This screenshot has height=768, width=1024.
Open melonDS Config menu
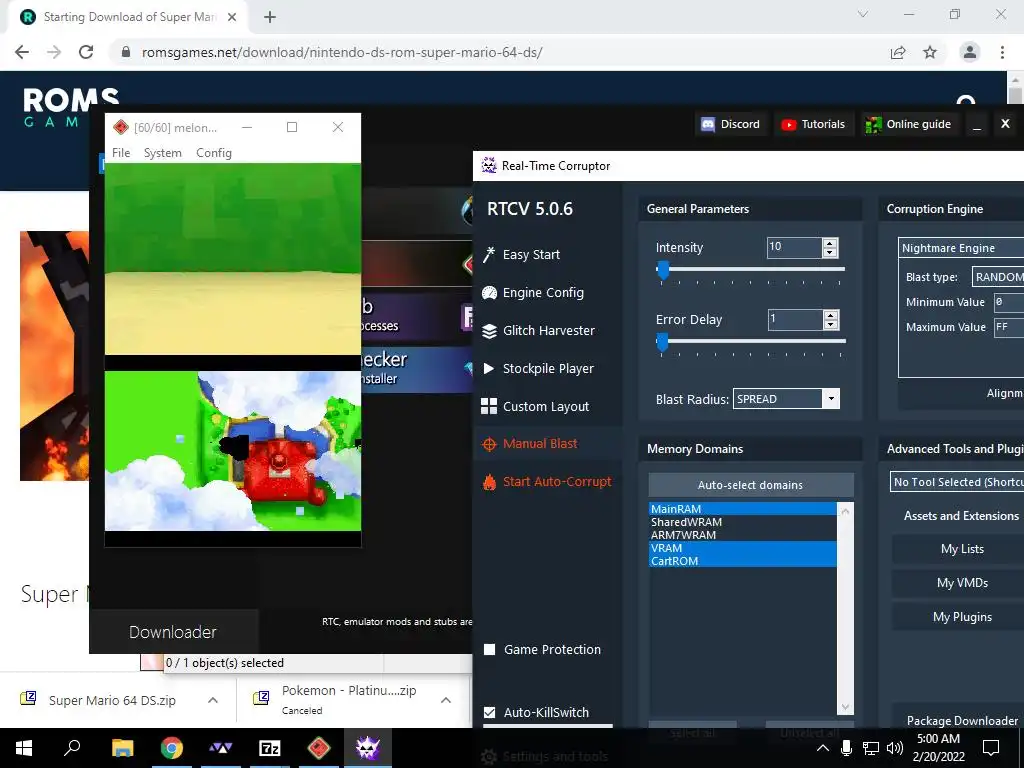tap(214, 153)
